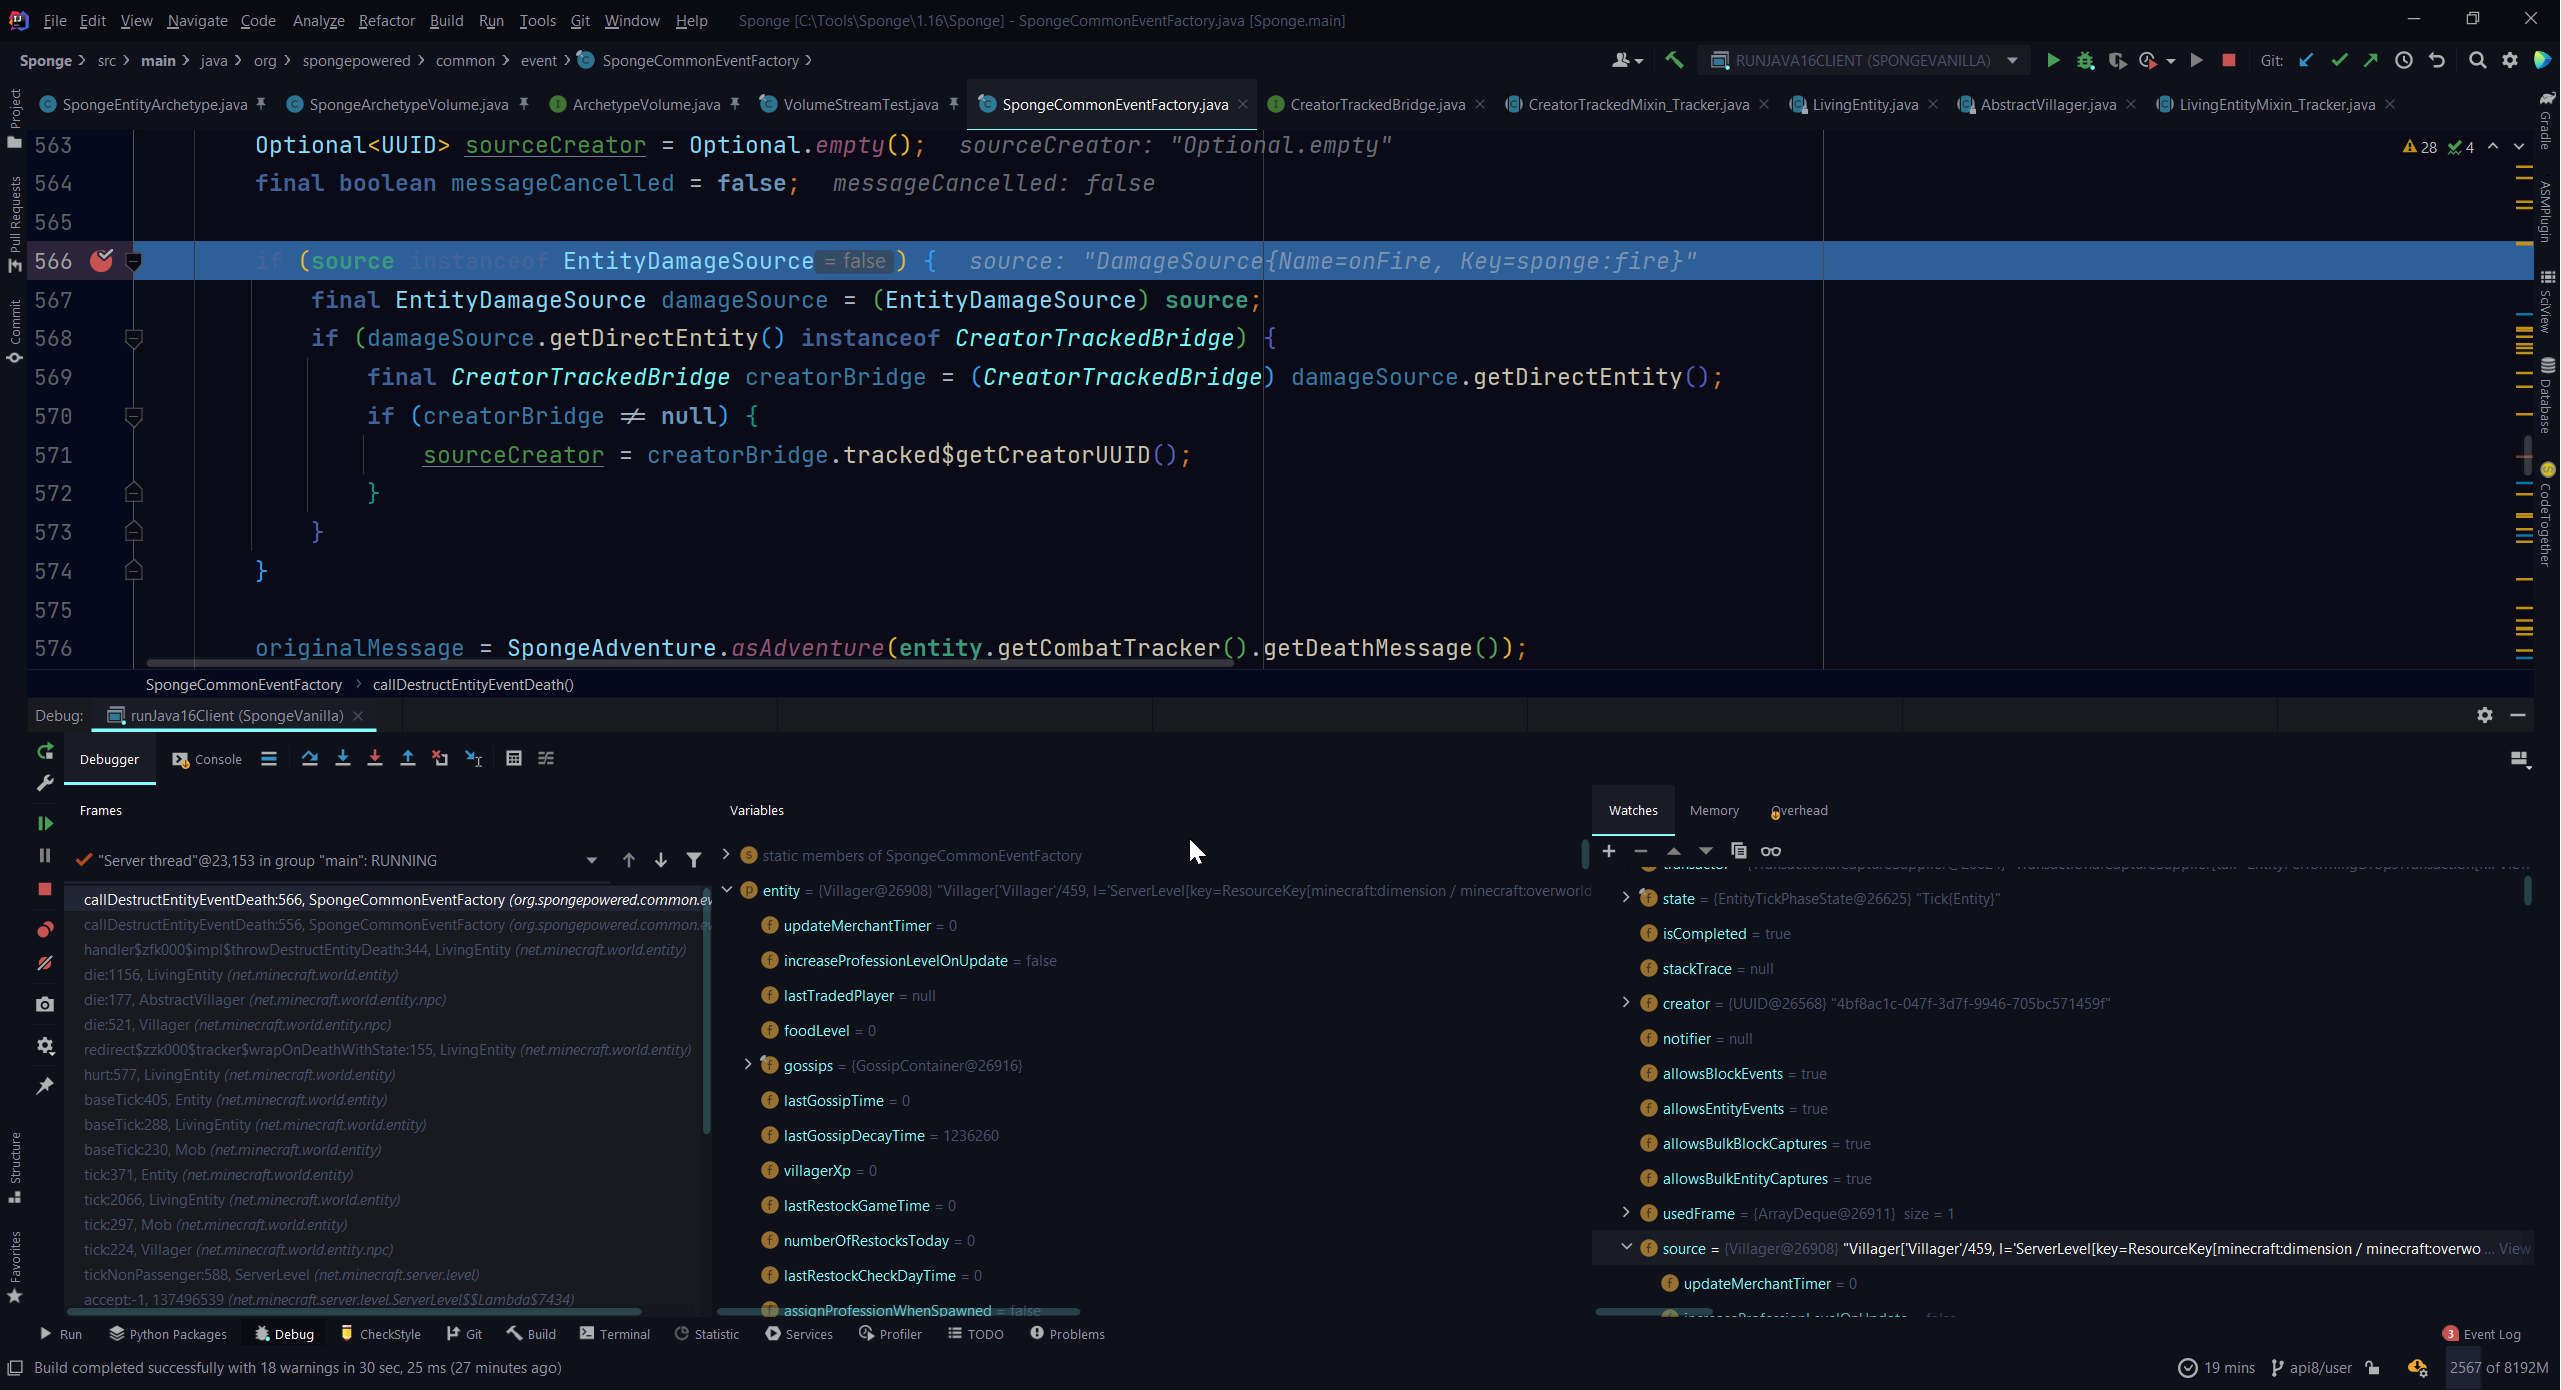Screen dimensions: 2561x1390
Task: Click the Step Over debugger icon
Action: (x=310, y=759)
